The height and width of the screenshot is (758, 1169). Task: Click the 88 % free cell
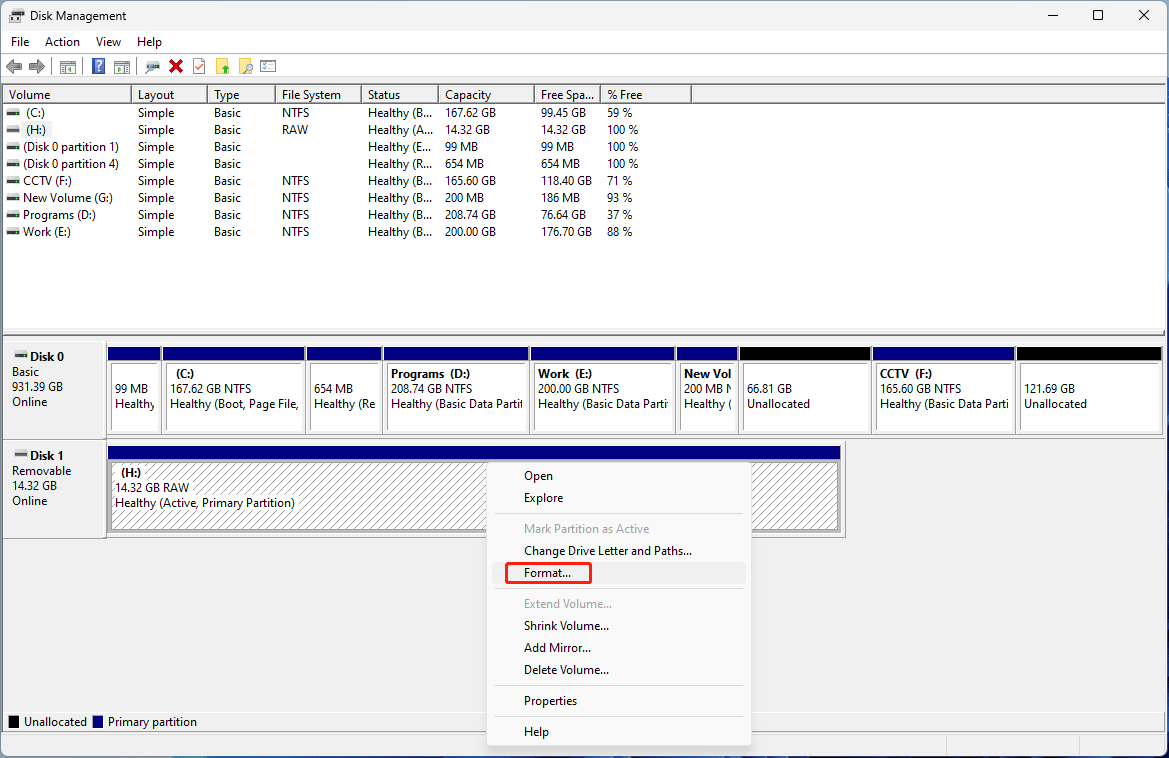pyautogui.click(x=620, y=232)
